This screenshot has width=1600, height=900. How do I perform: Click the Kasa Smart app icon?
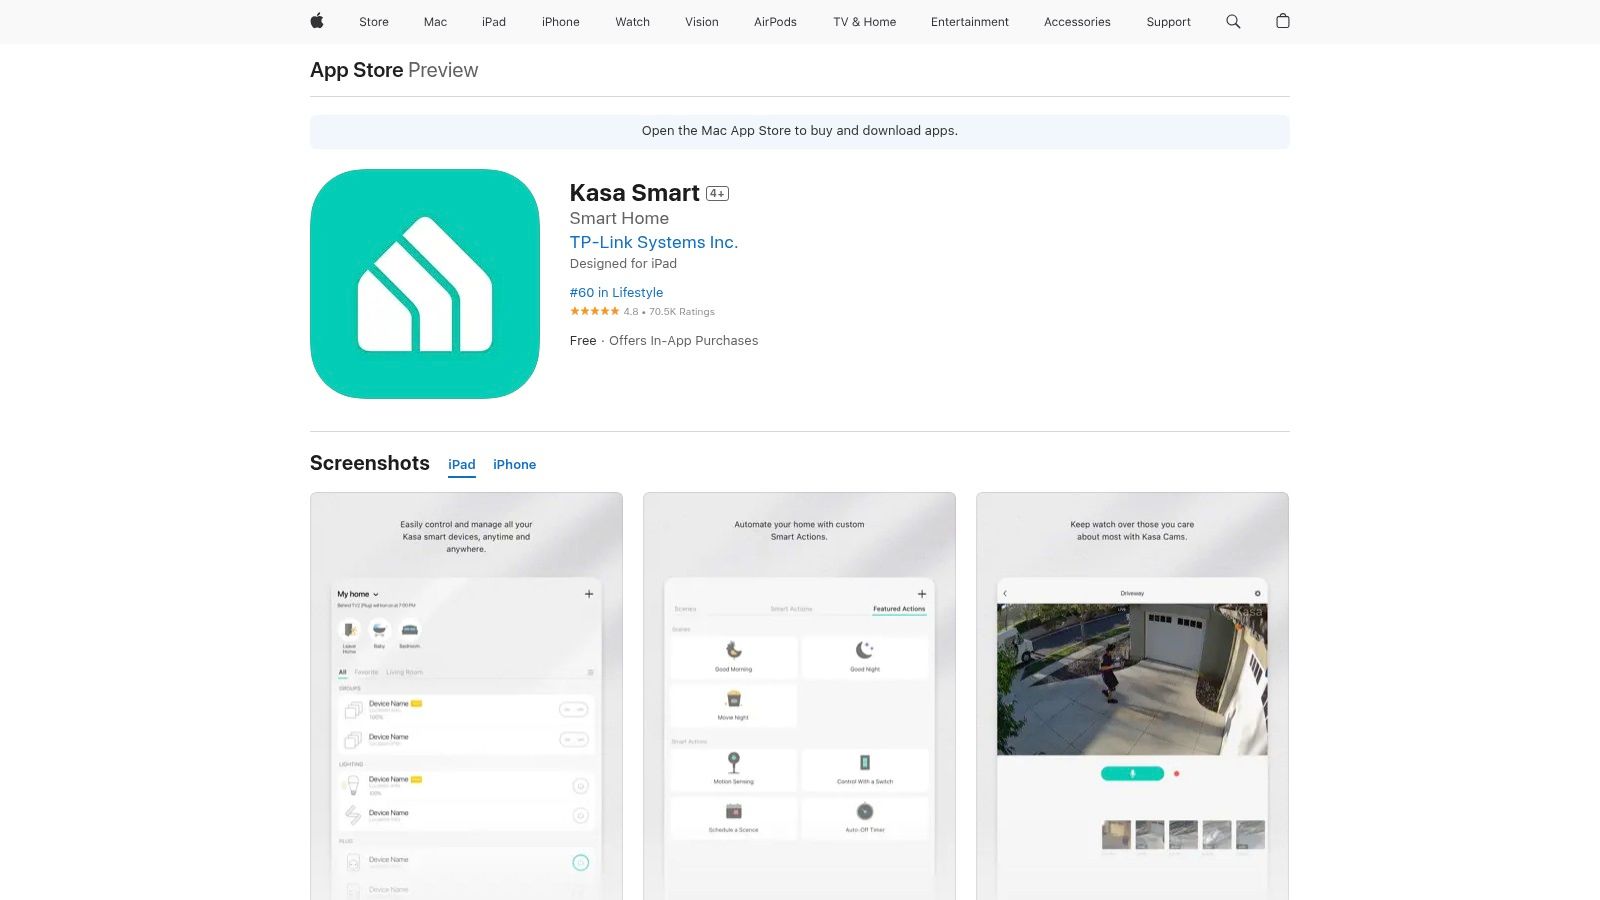coord(425,284)
